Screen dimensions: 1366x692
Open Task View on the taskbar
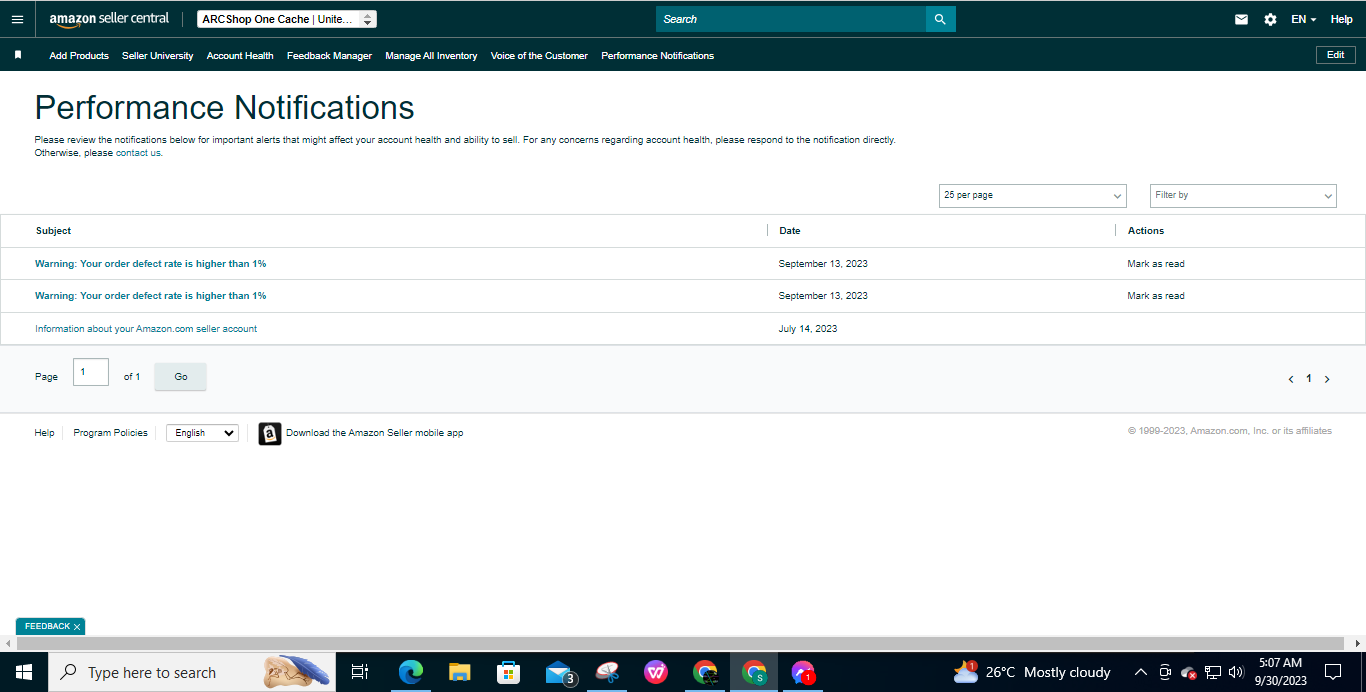pos(360,672)
